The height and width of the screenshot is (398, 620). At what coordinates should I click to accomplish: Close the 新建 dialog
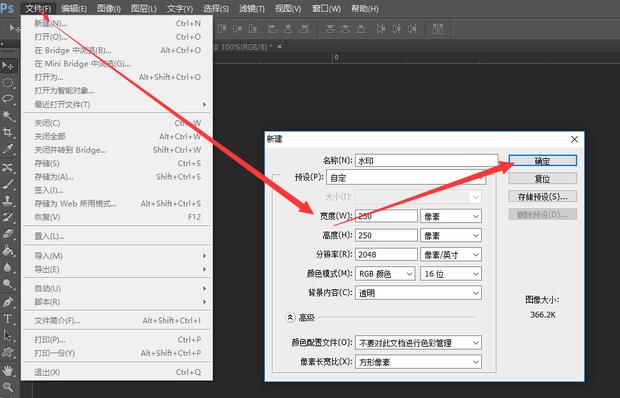574,139
